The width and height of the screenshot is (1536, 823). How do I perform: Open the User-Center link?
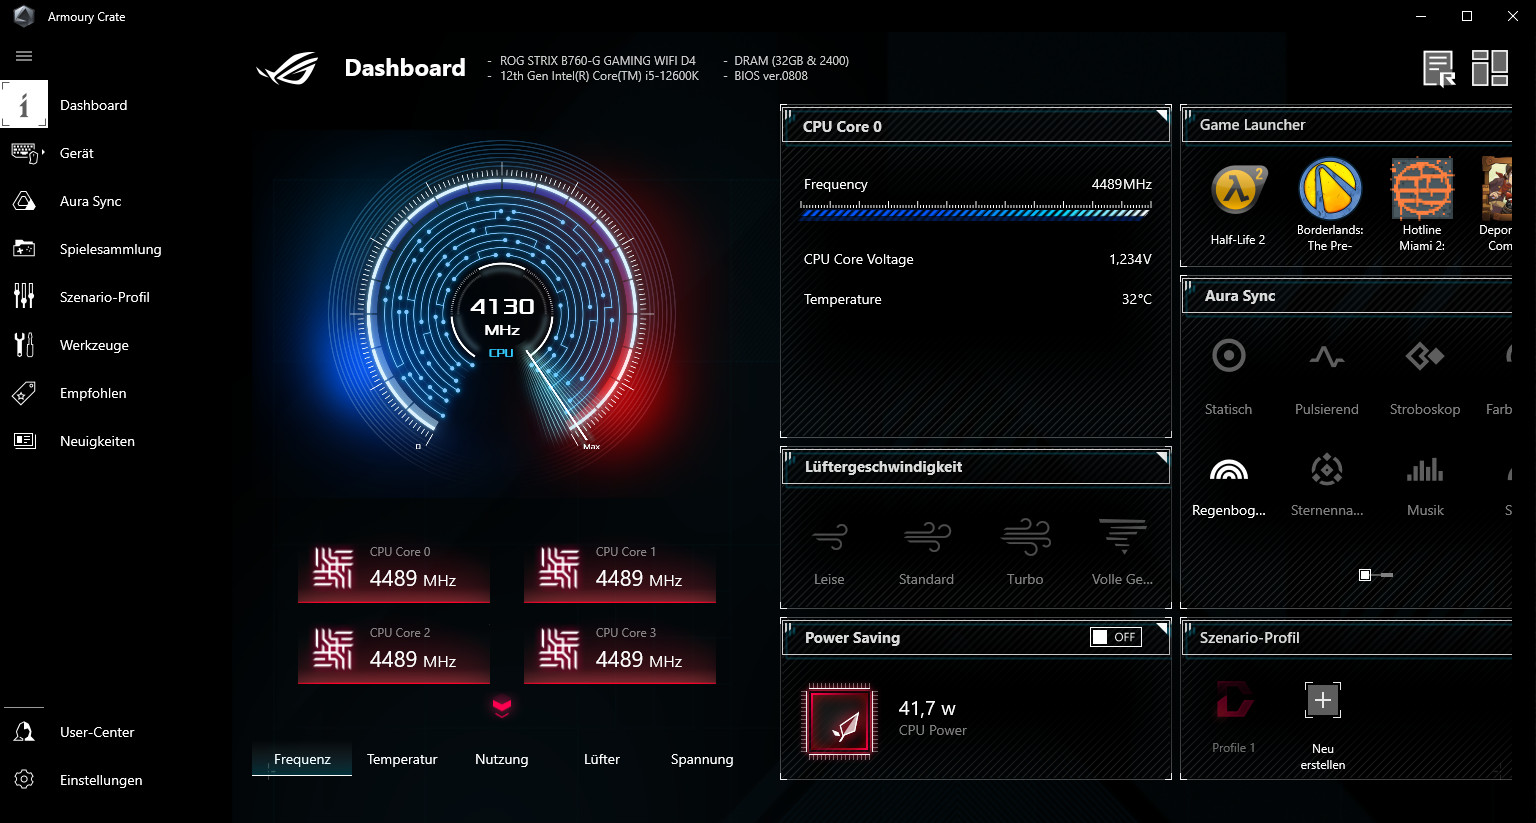[96, 732]
